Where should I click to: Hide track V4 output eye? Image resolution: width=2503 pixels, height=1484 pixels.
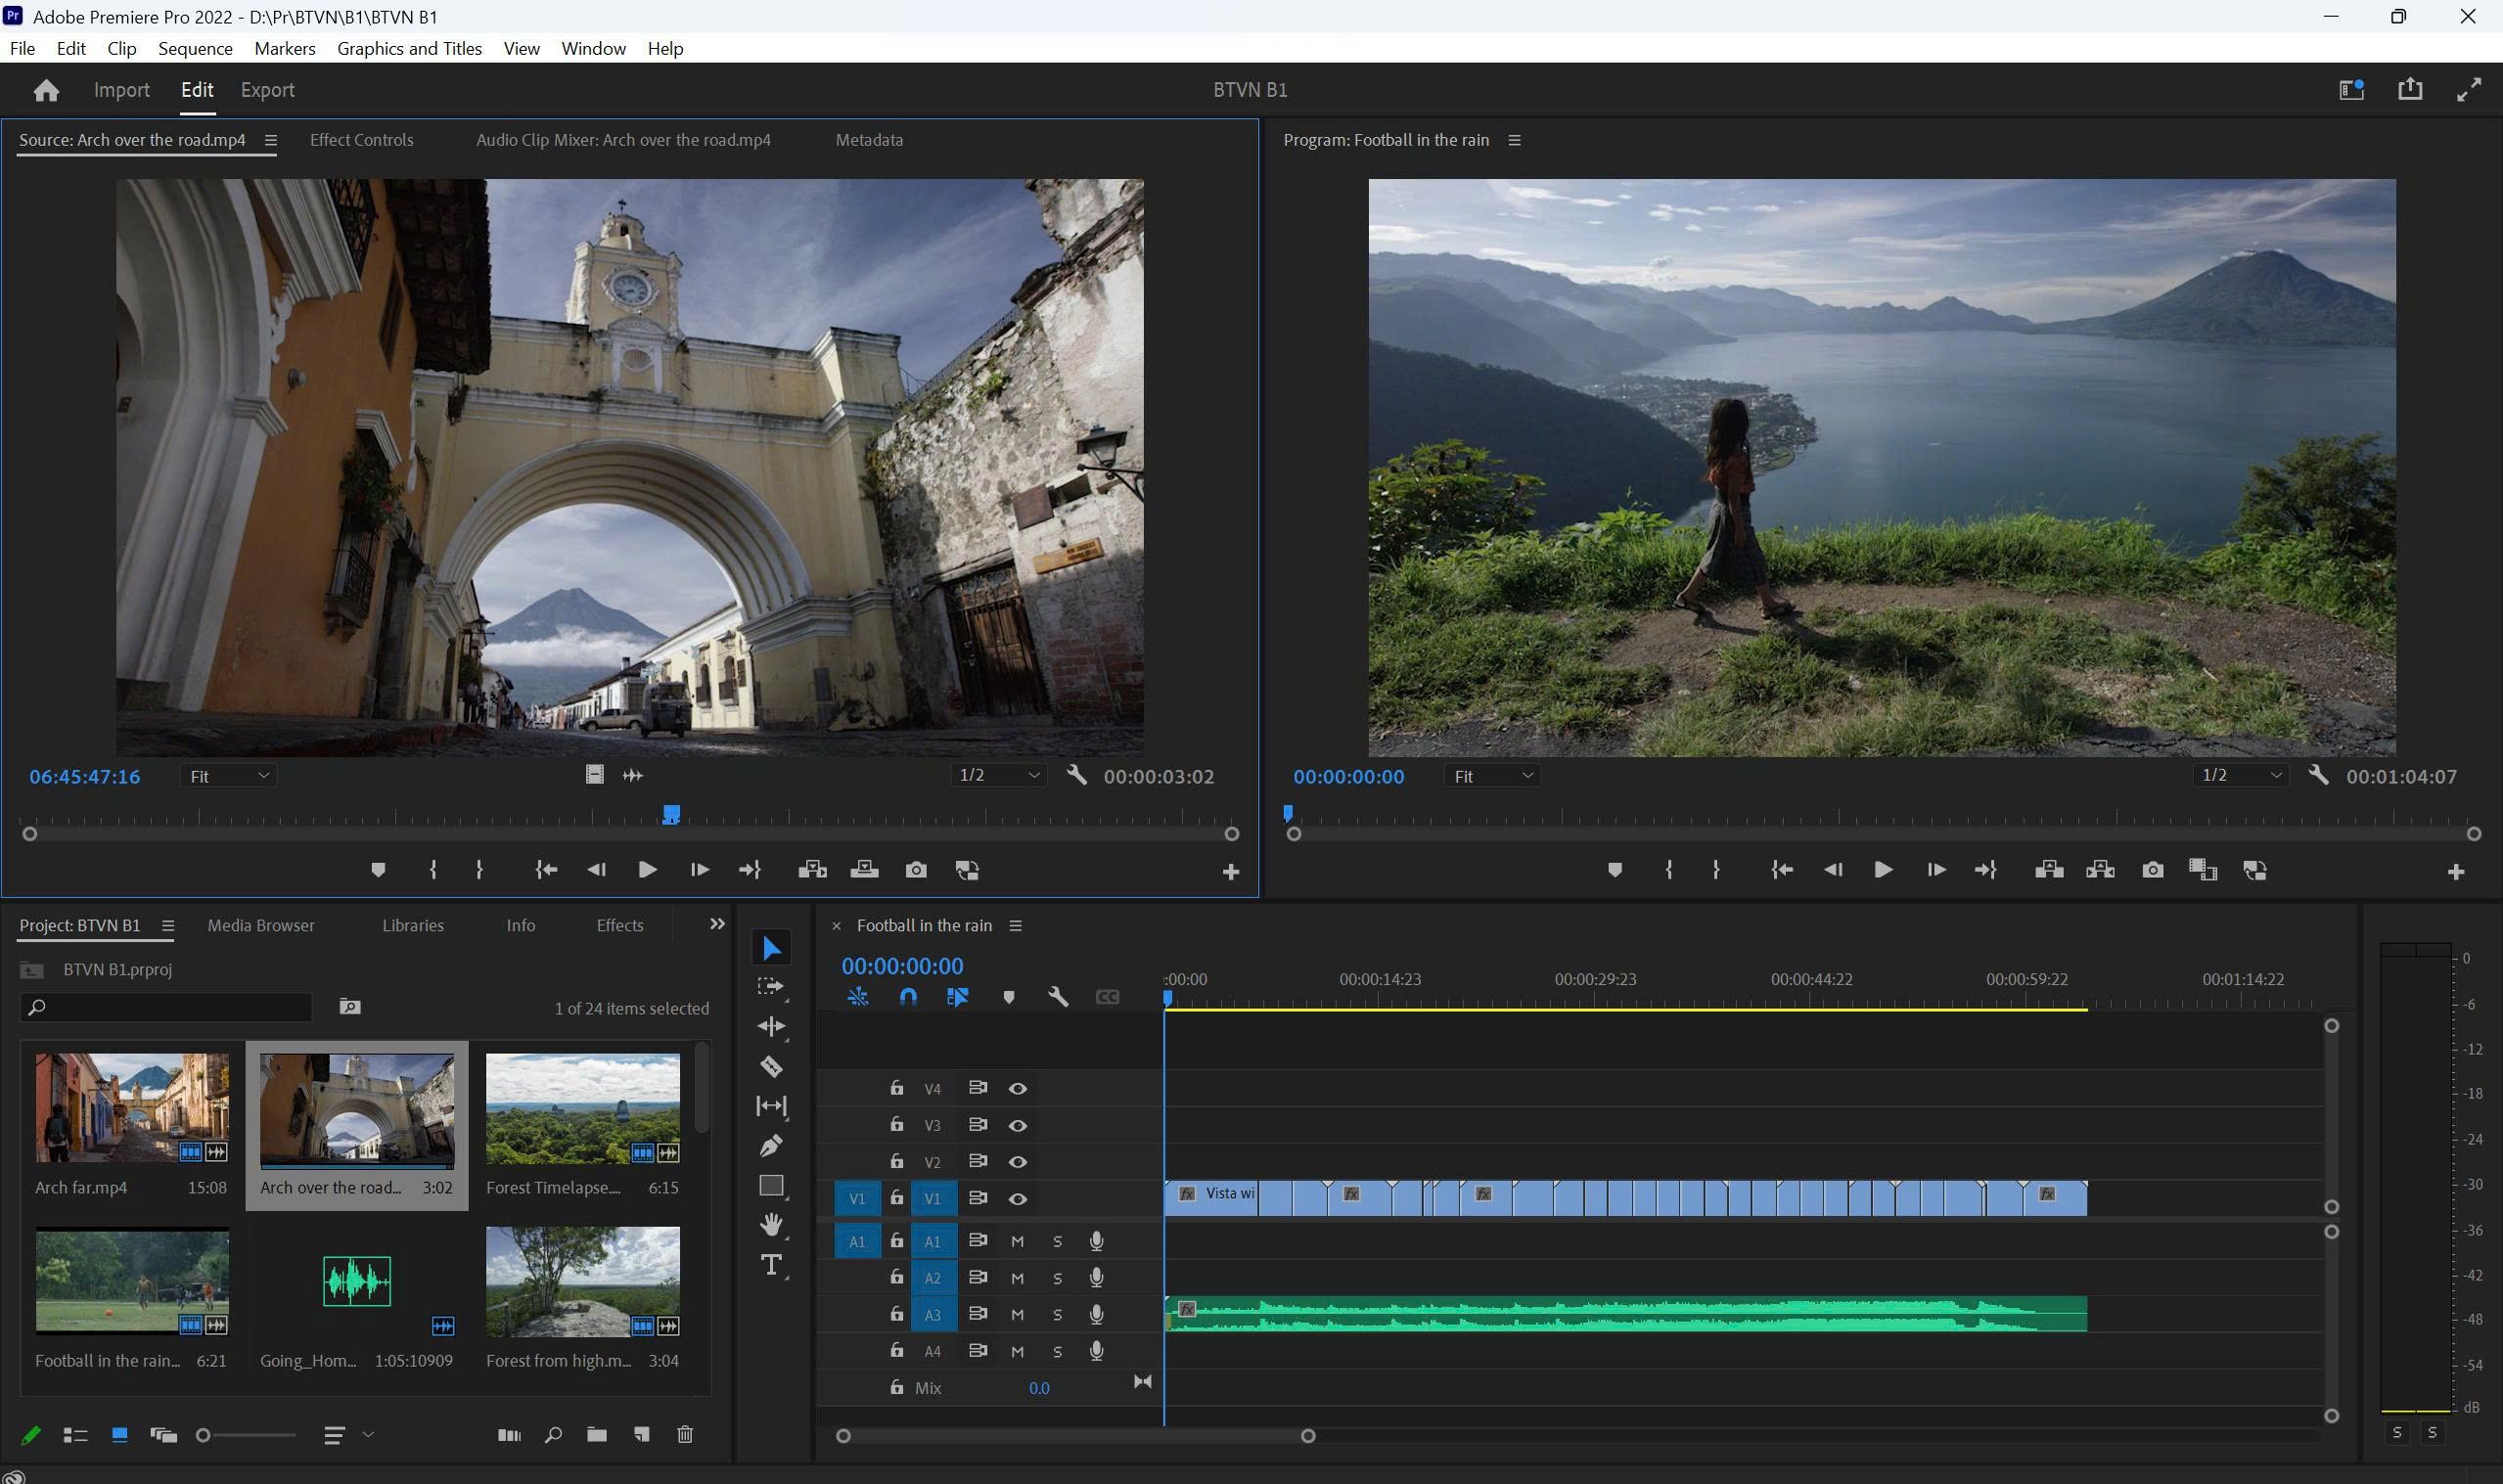pyautogui.click(x=1017, y=1089)
